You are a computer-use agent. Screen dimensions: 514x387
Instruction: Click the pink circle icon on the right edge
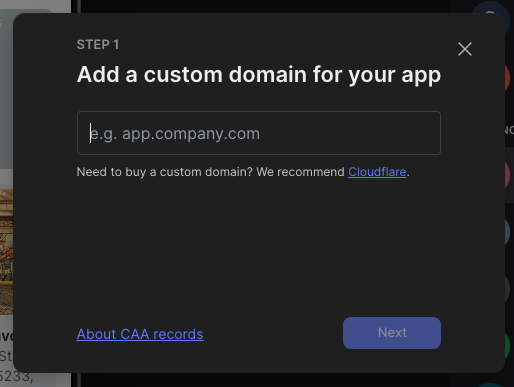tap(507, 175)
